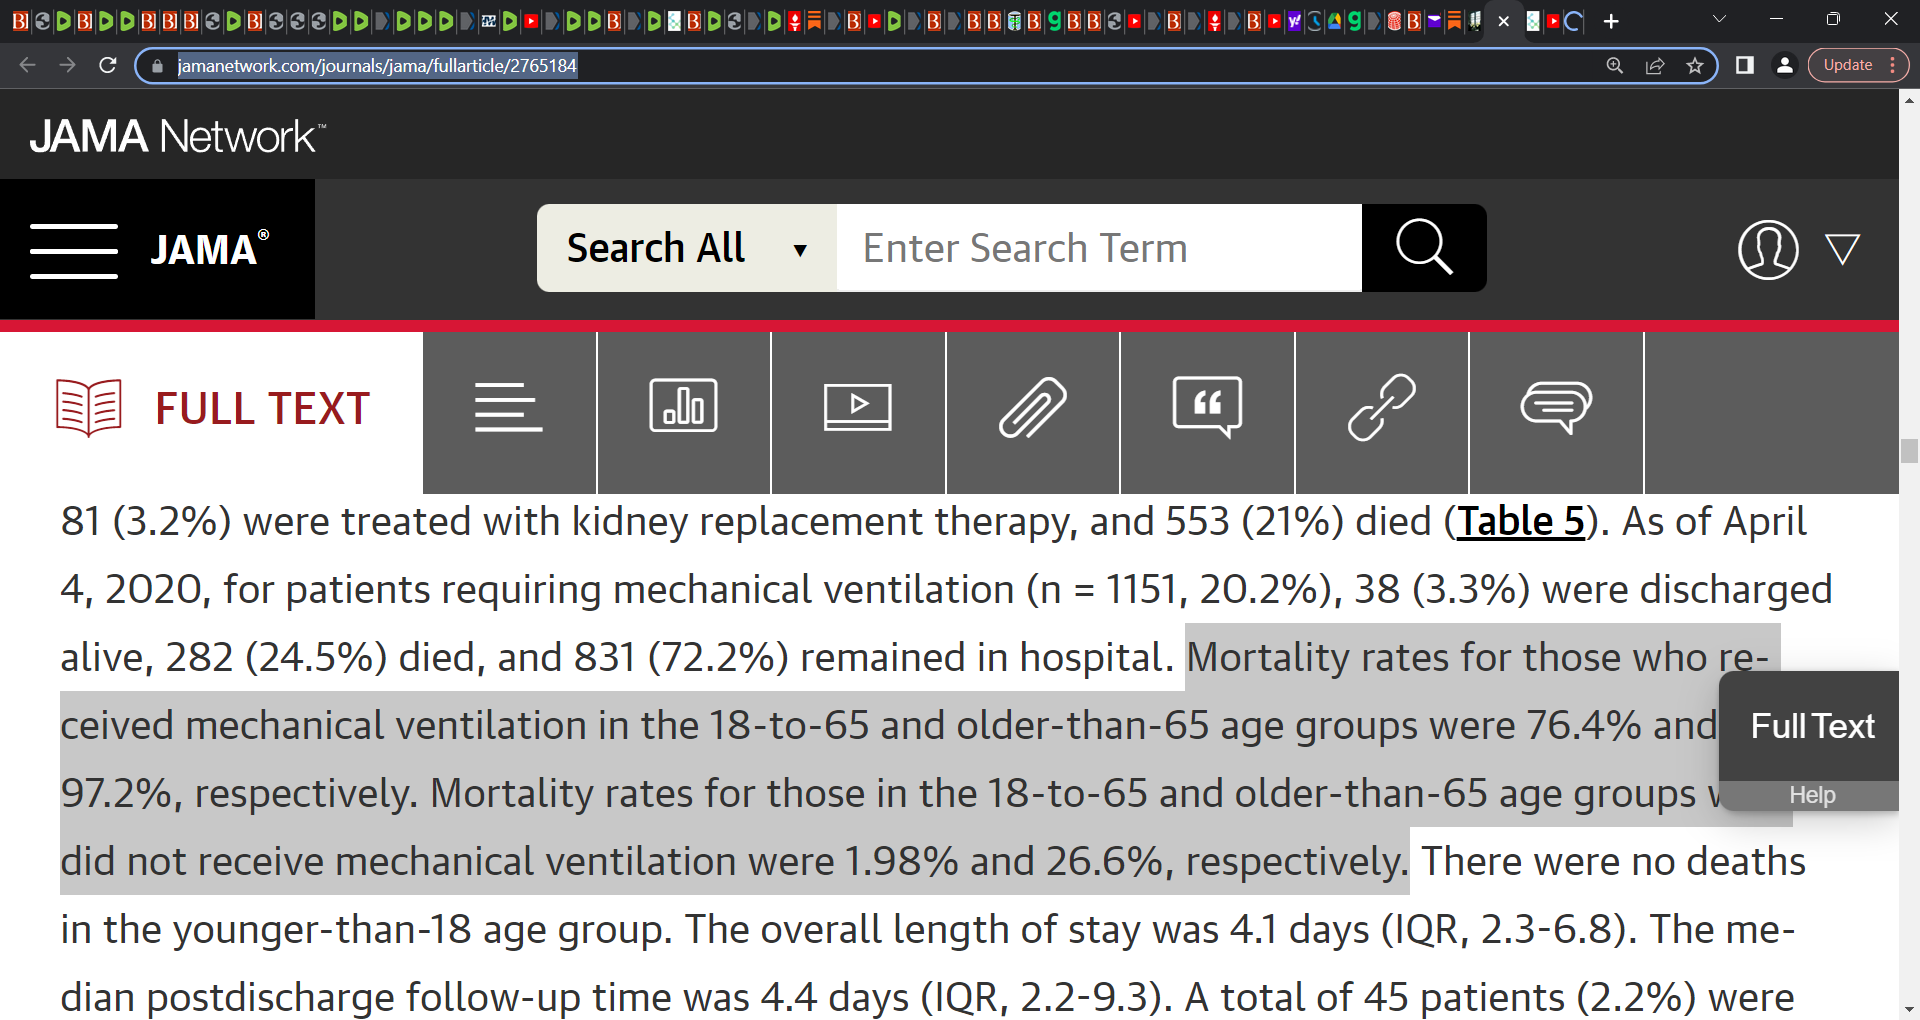Click the magnifying glass search button

coord(1423,248)
